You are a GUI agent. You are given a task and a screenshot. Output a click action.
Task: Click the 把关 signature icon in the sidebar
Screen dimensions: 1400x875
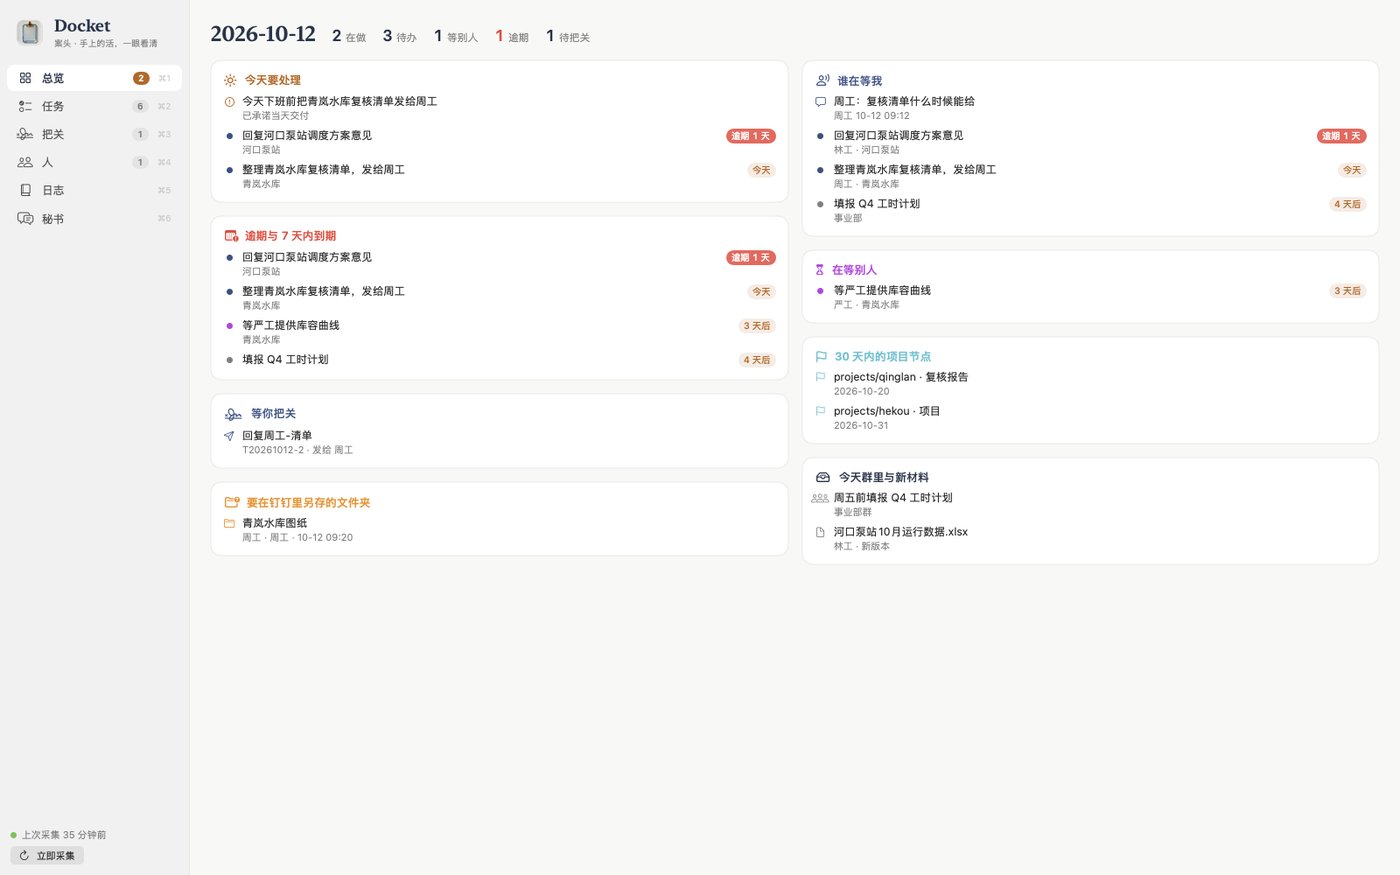click(x=25, y=134)
